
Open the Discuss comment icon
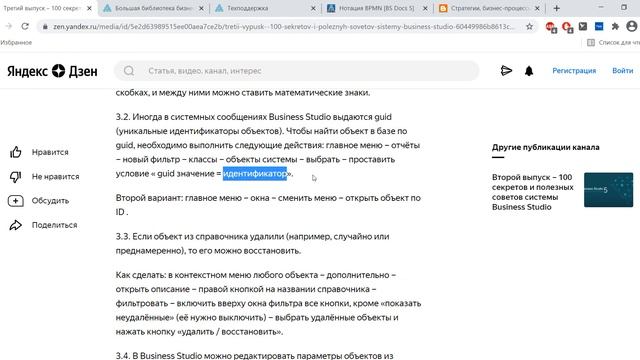16,200
